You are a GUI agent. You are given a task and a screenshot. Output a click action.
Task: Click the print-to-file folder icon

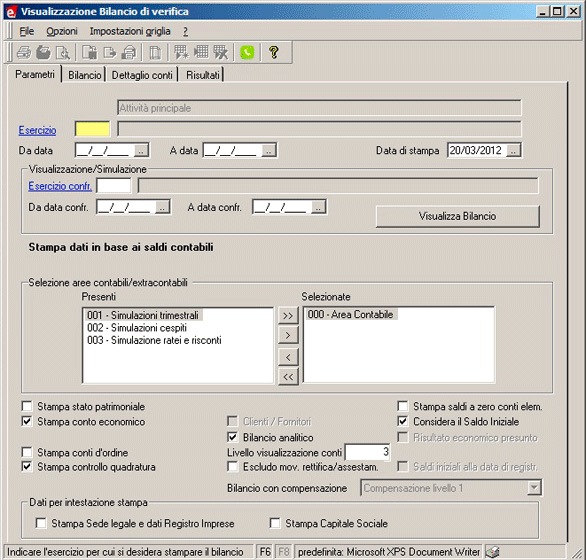(x=43, y=52)
